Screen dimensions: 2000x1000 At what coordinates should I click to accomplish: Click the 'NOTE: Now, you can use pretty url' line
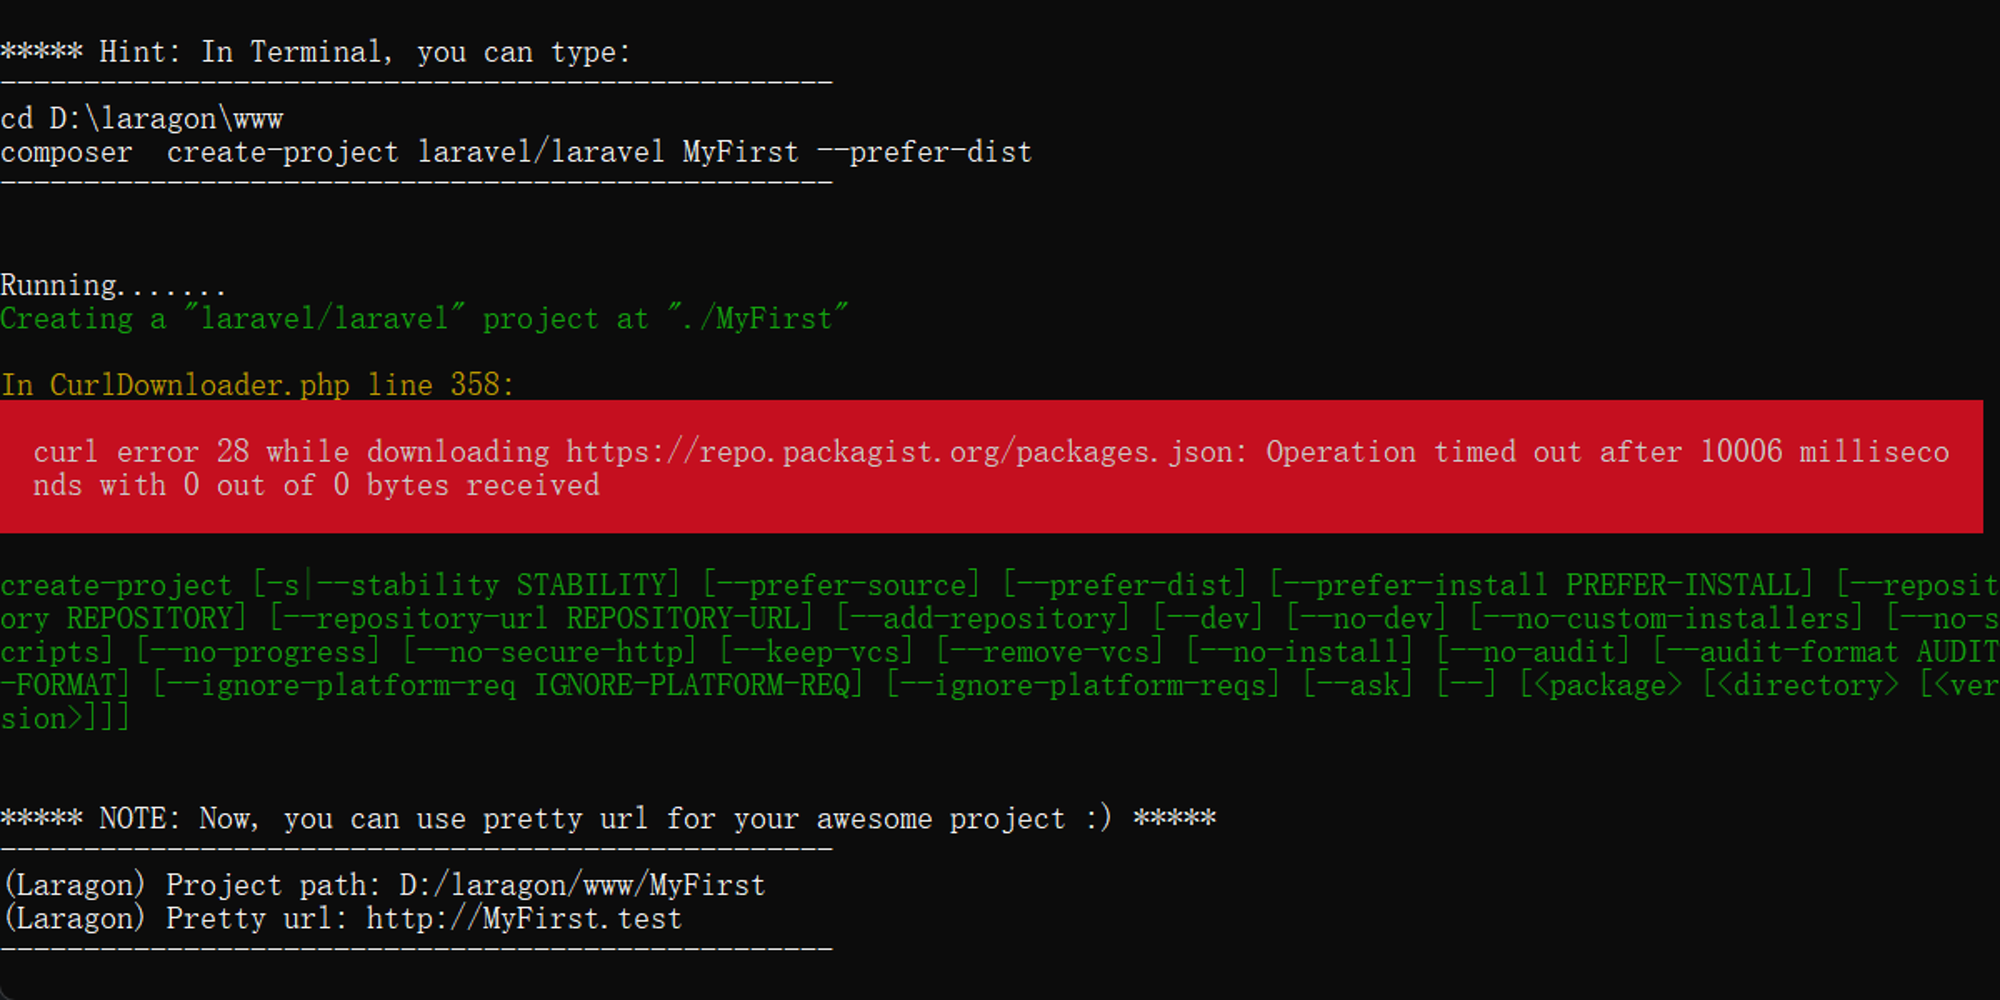tap(608, 819)
